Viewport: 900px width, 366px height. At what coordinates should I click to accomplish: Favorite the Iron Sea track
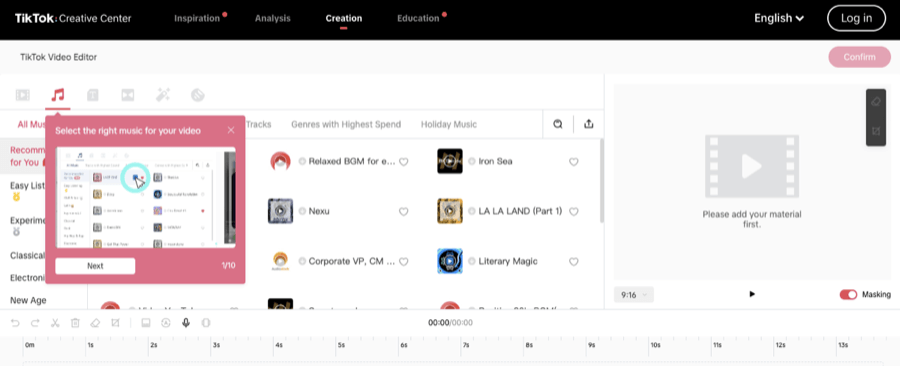tap(573, 162)
